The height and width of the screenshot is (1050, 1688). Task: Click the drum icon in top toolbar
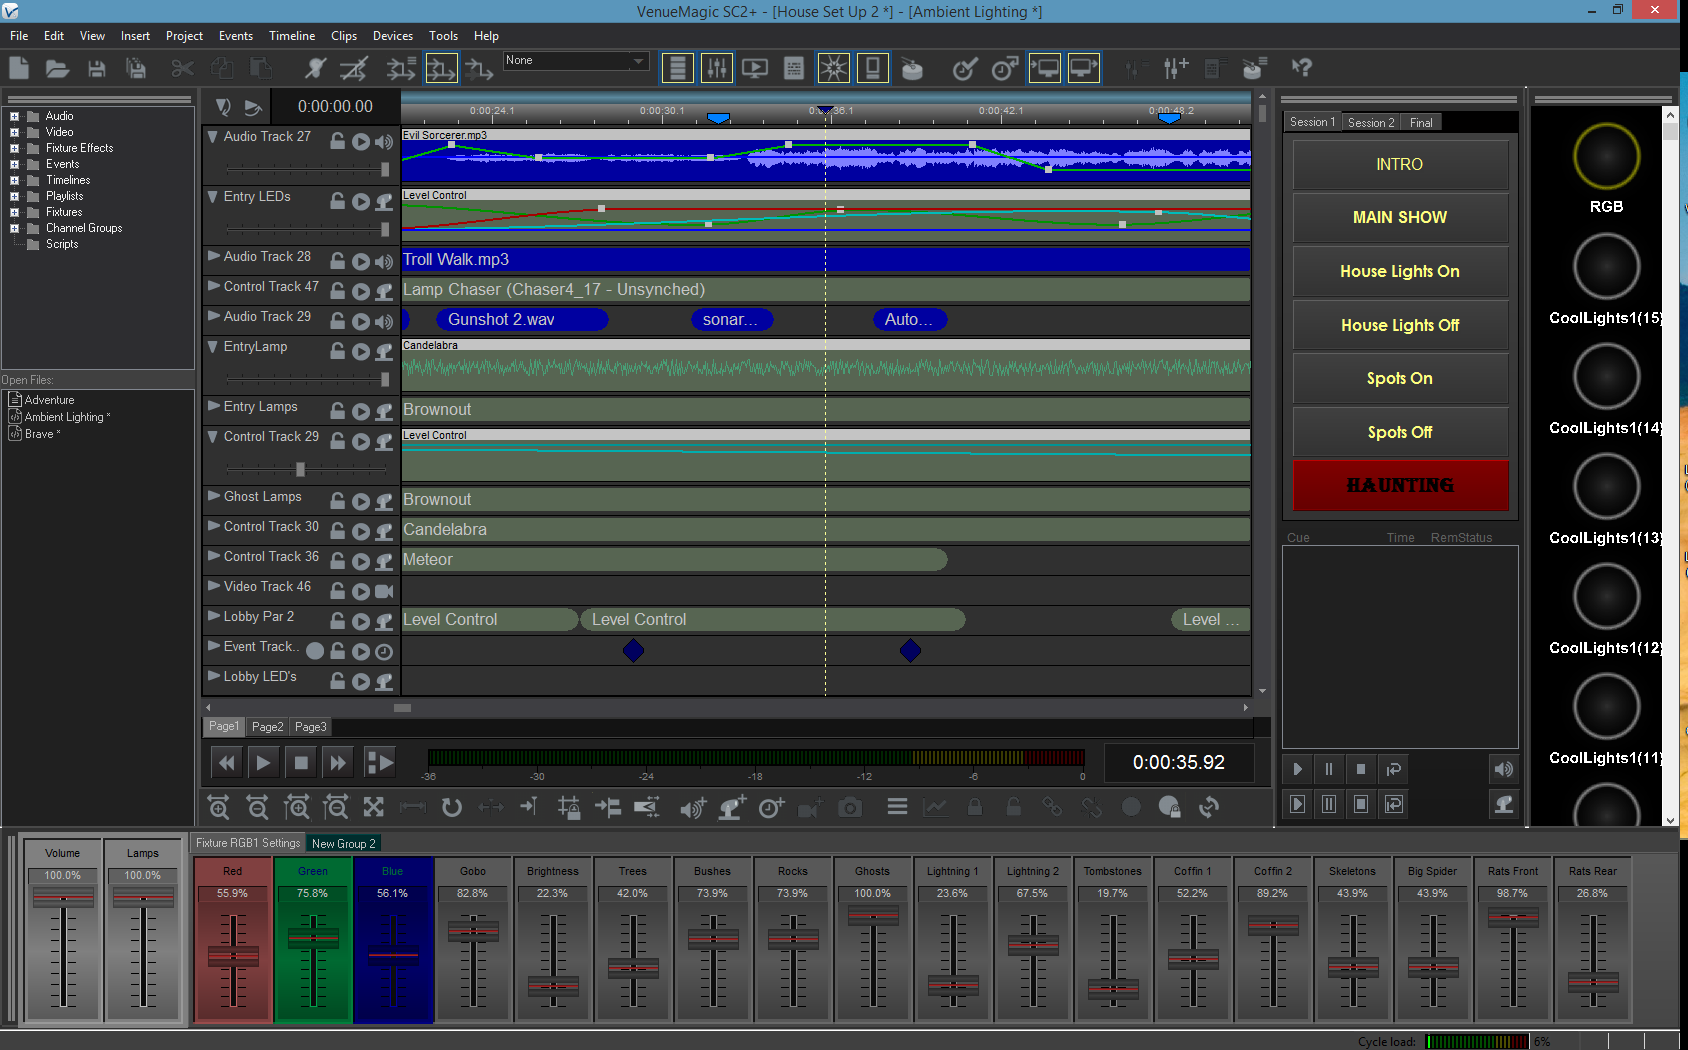(x=911, y=68)
